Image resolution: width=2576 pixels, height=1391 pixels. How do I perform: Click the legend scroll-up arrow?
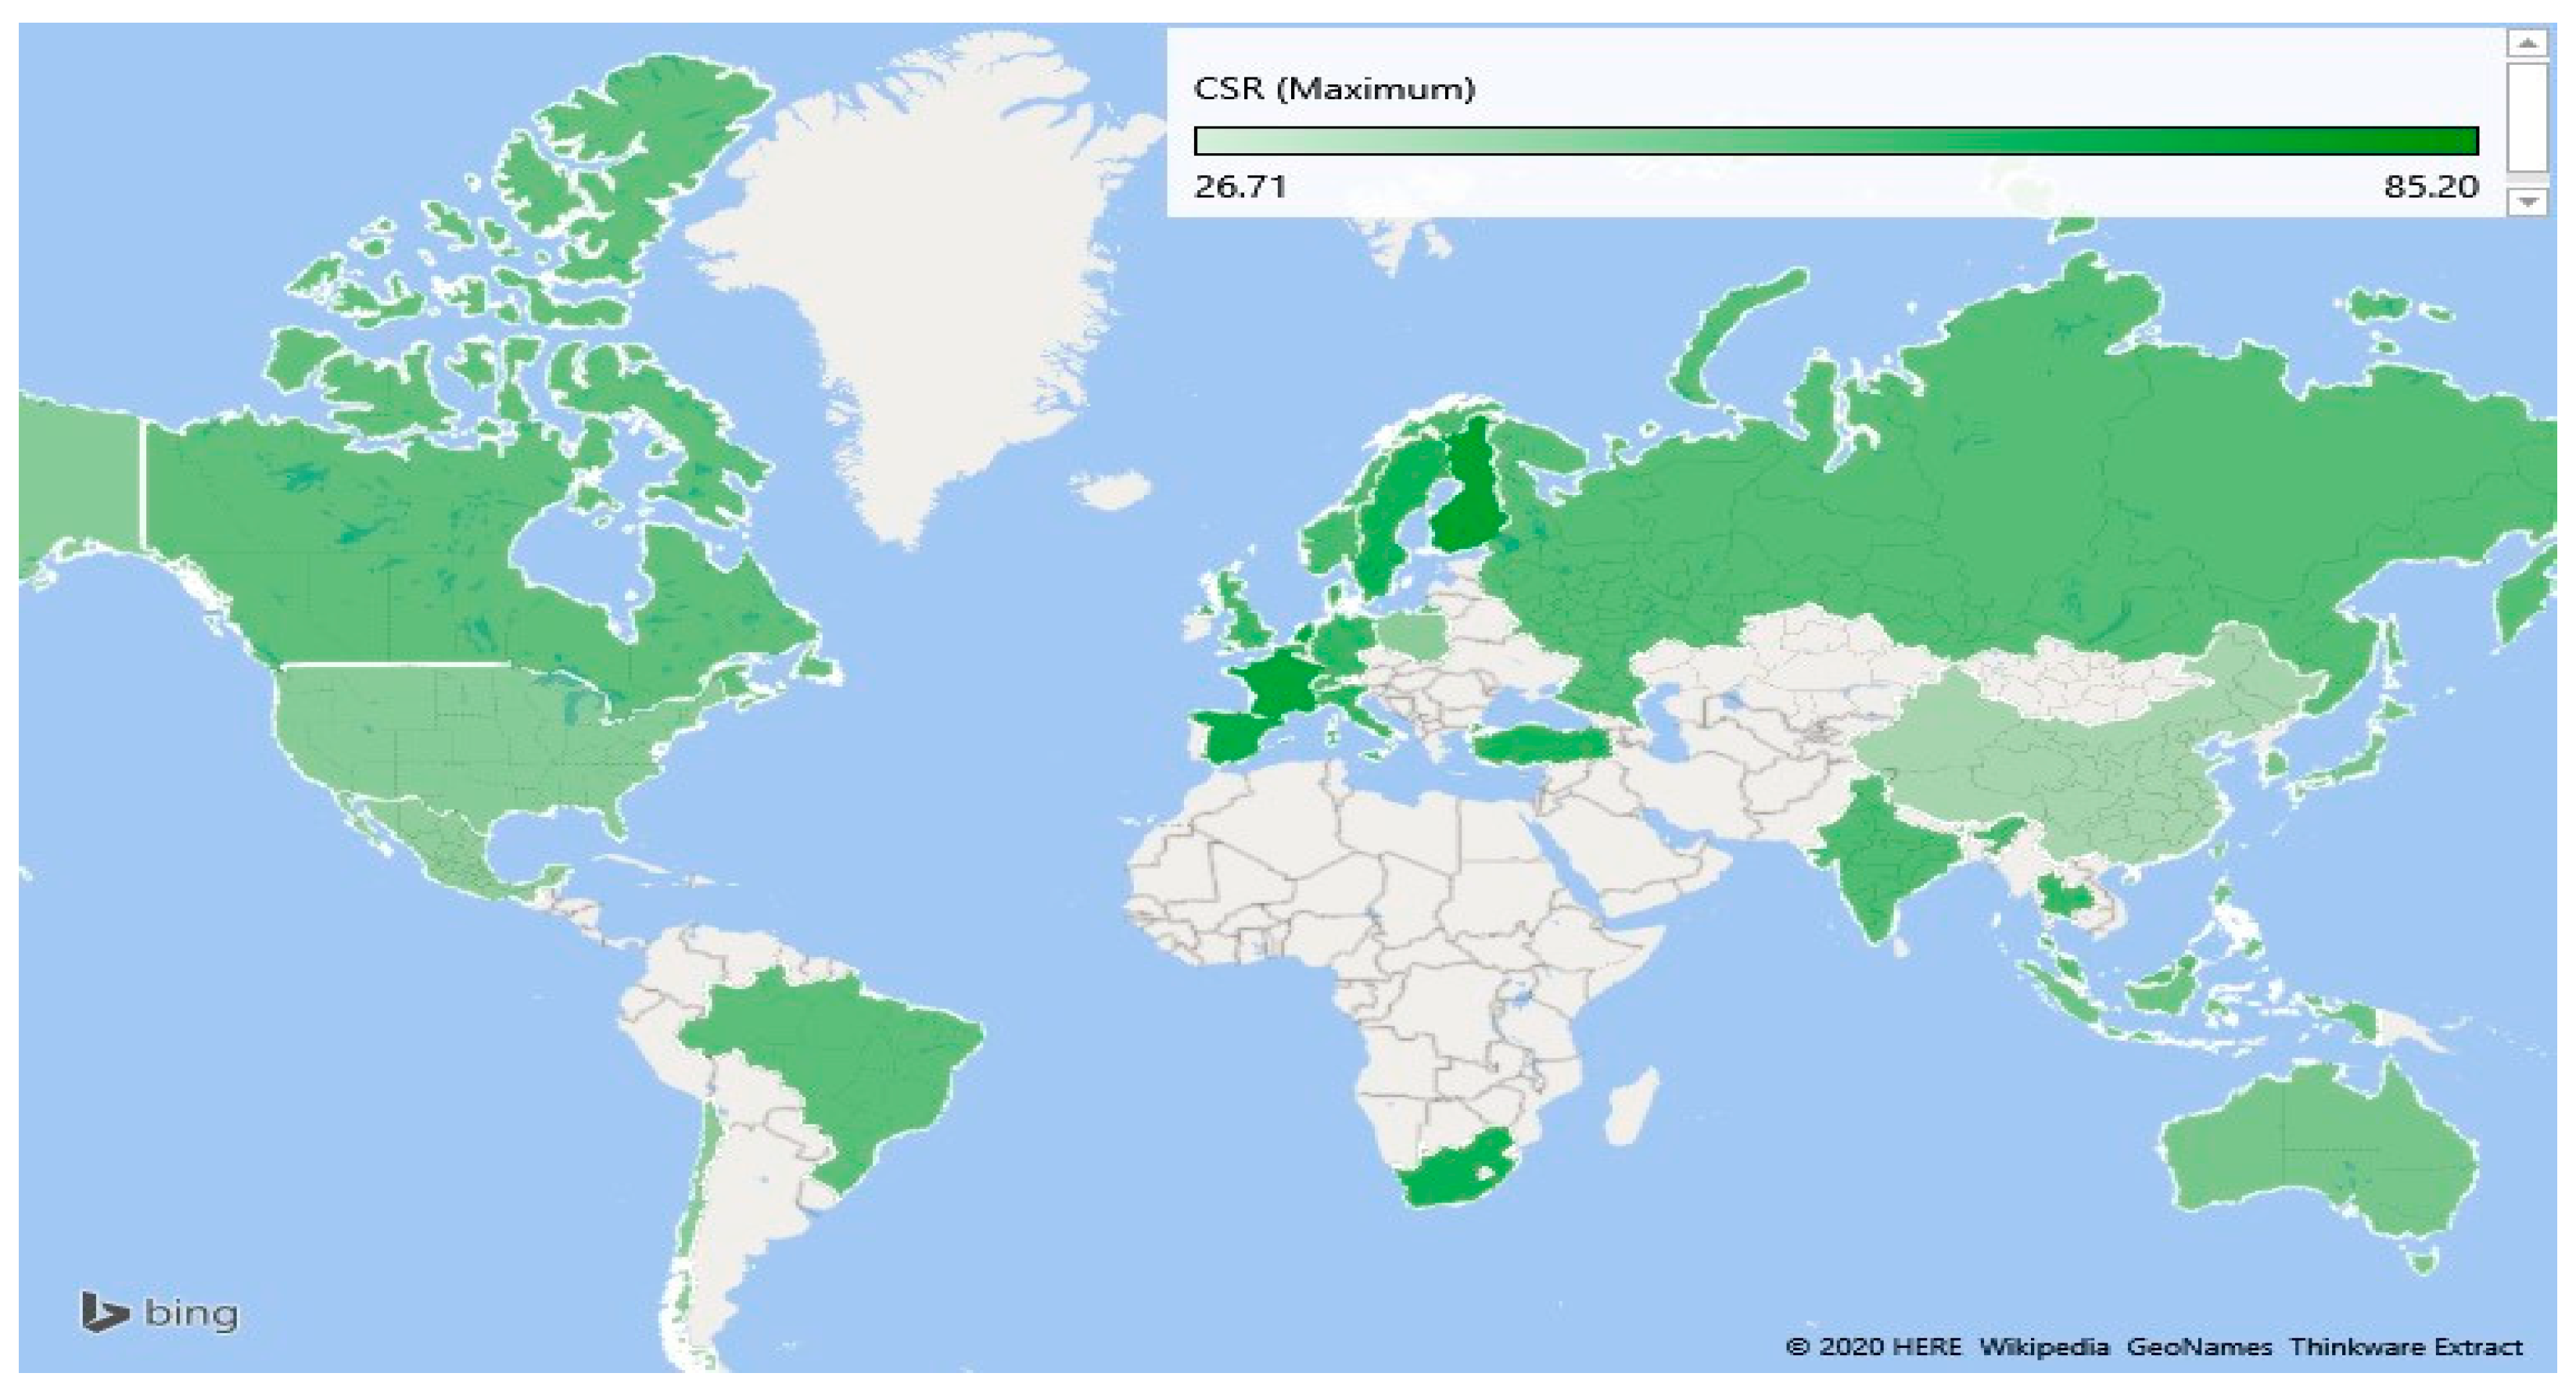pos(2527,43)
